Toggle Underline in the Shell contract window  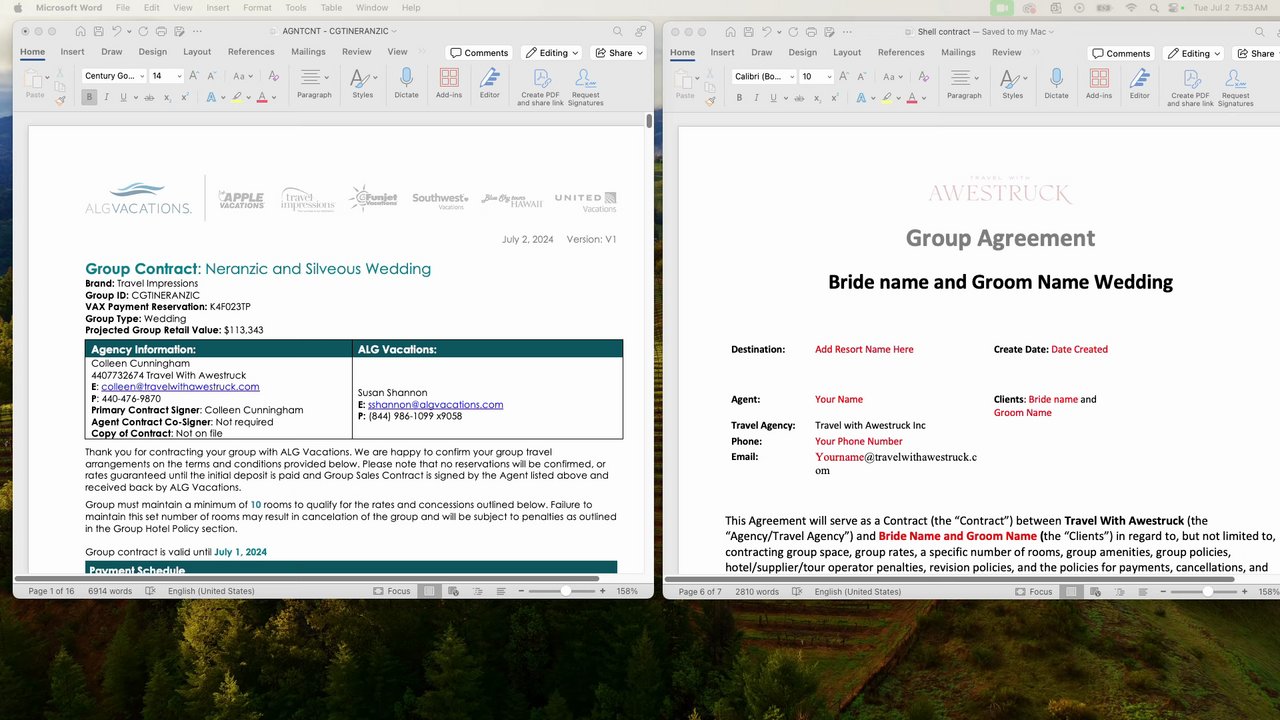pyautogui.click(x=773, y=98)
